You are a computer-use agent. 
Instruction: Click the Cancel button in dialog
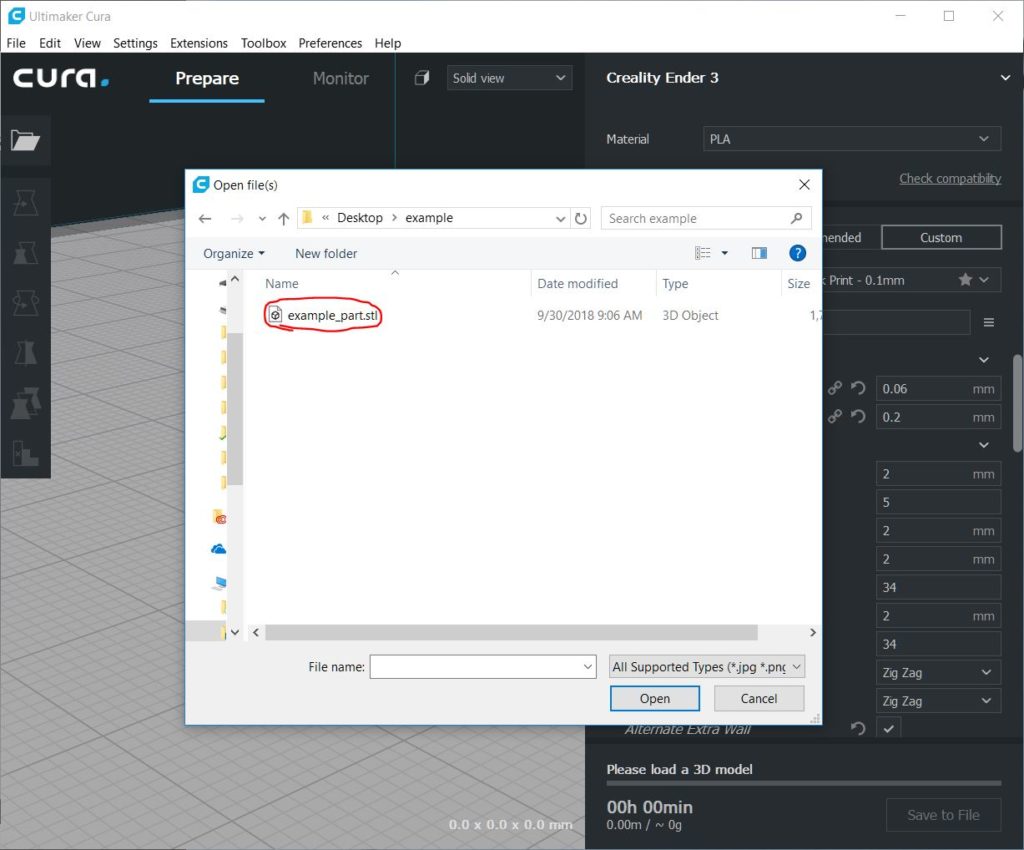759,699
